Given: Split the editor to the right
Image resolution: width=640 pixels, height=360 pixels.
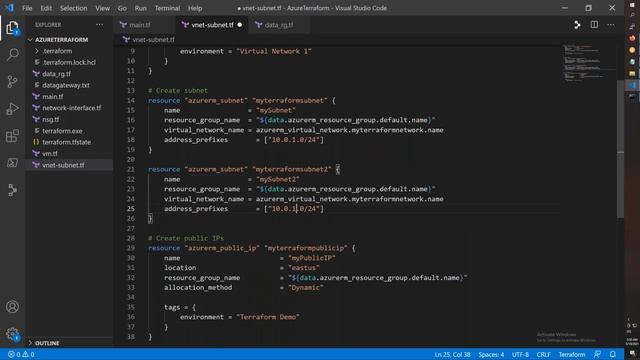Looking at the screenshot, I should (594, 25).
